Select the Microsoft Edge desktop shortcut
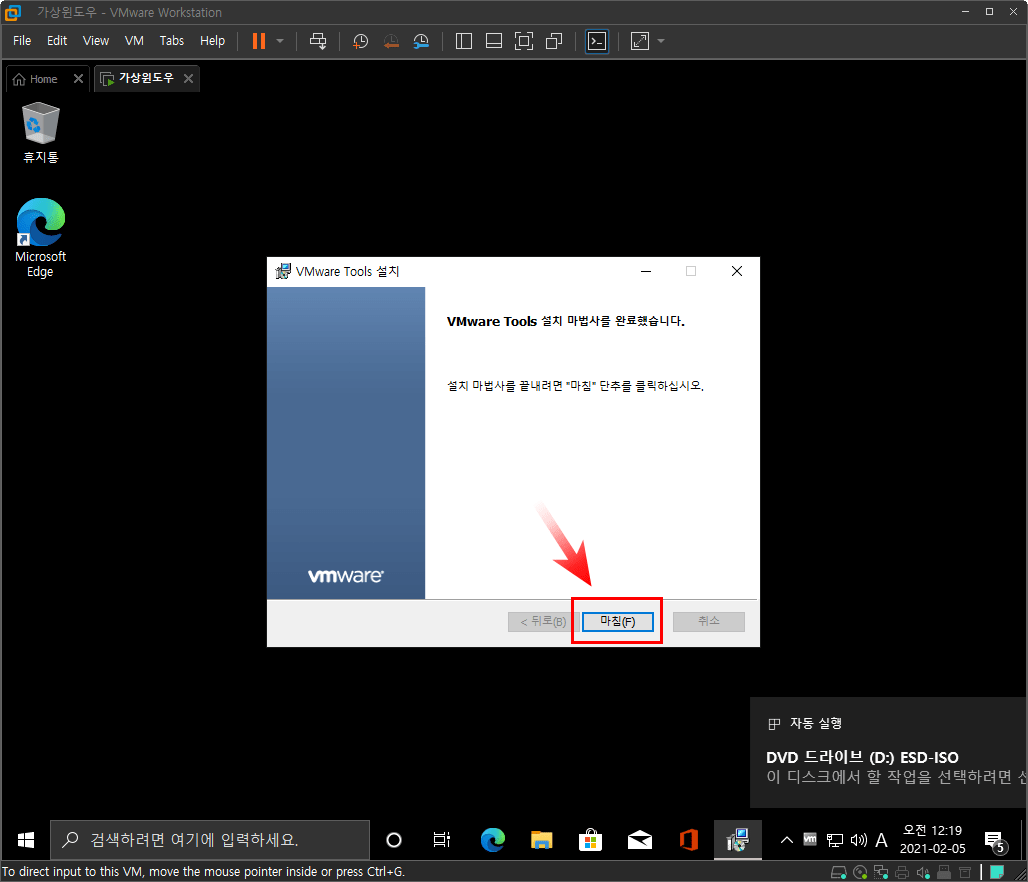Screen dimensions: 1028x882 tap(41, 237)
